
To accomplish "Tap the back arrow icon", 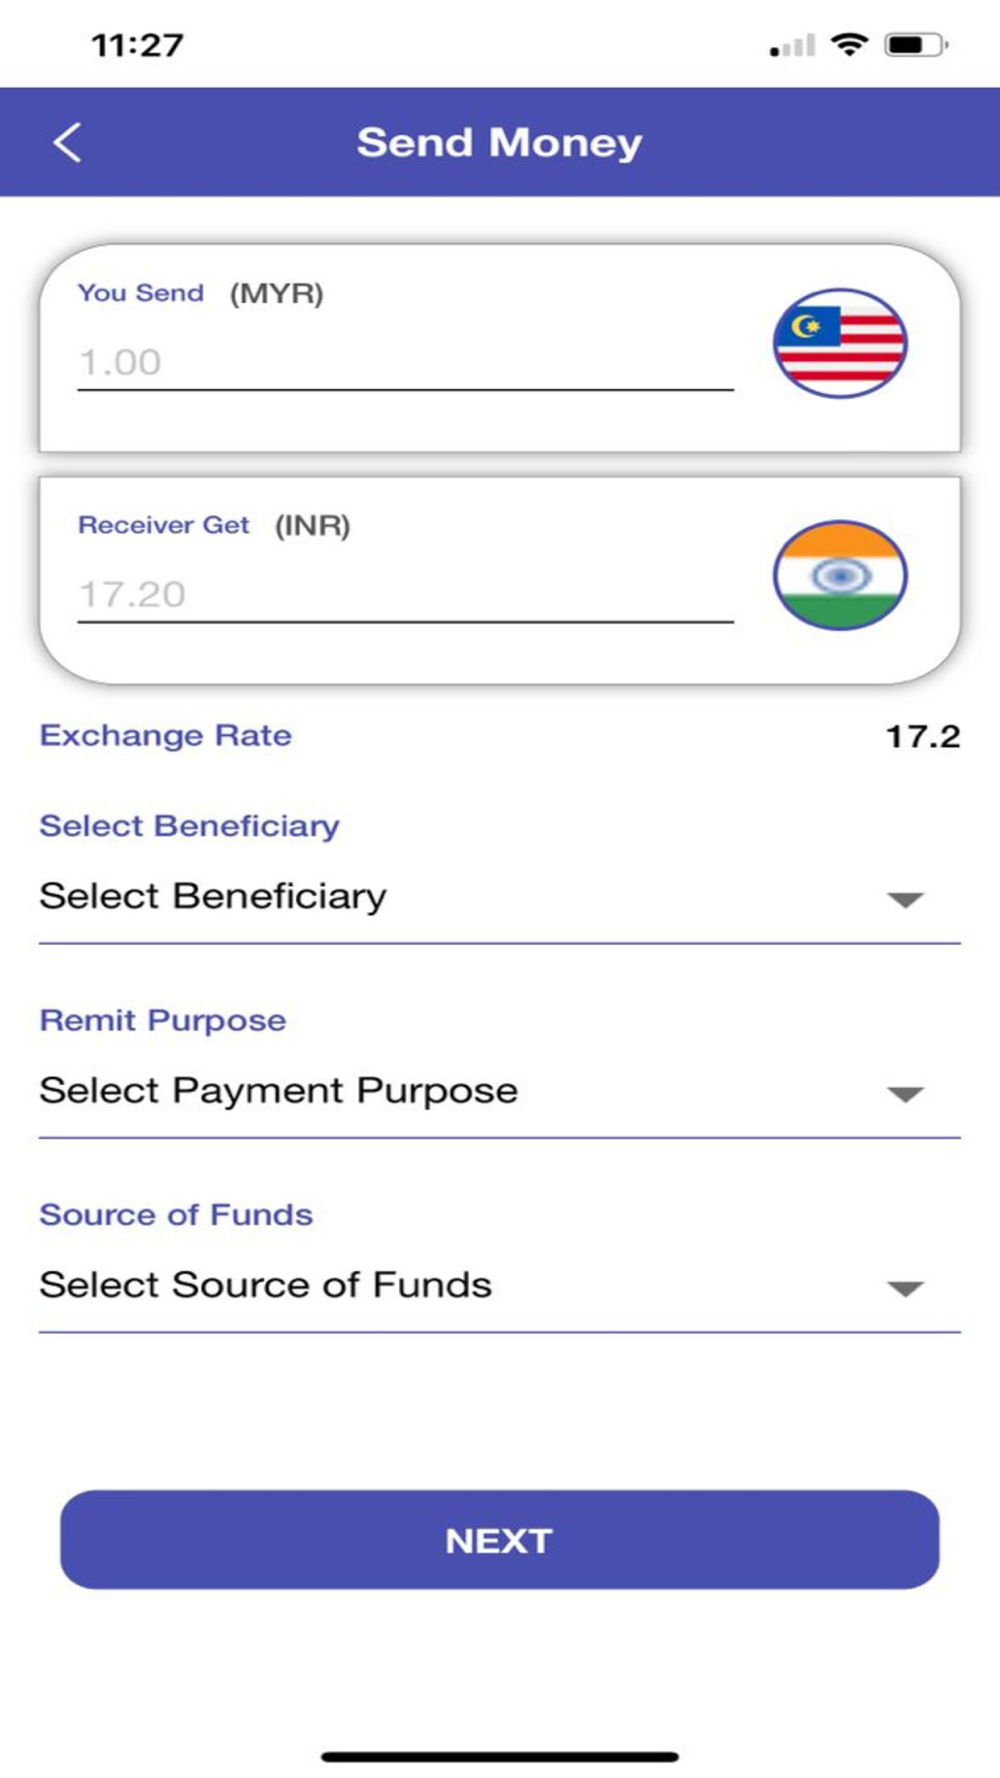I will [x=67, y=143].
